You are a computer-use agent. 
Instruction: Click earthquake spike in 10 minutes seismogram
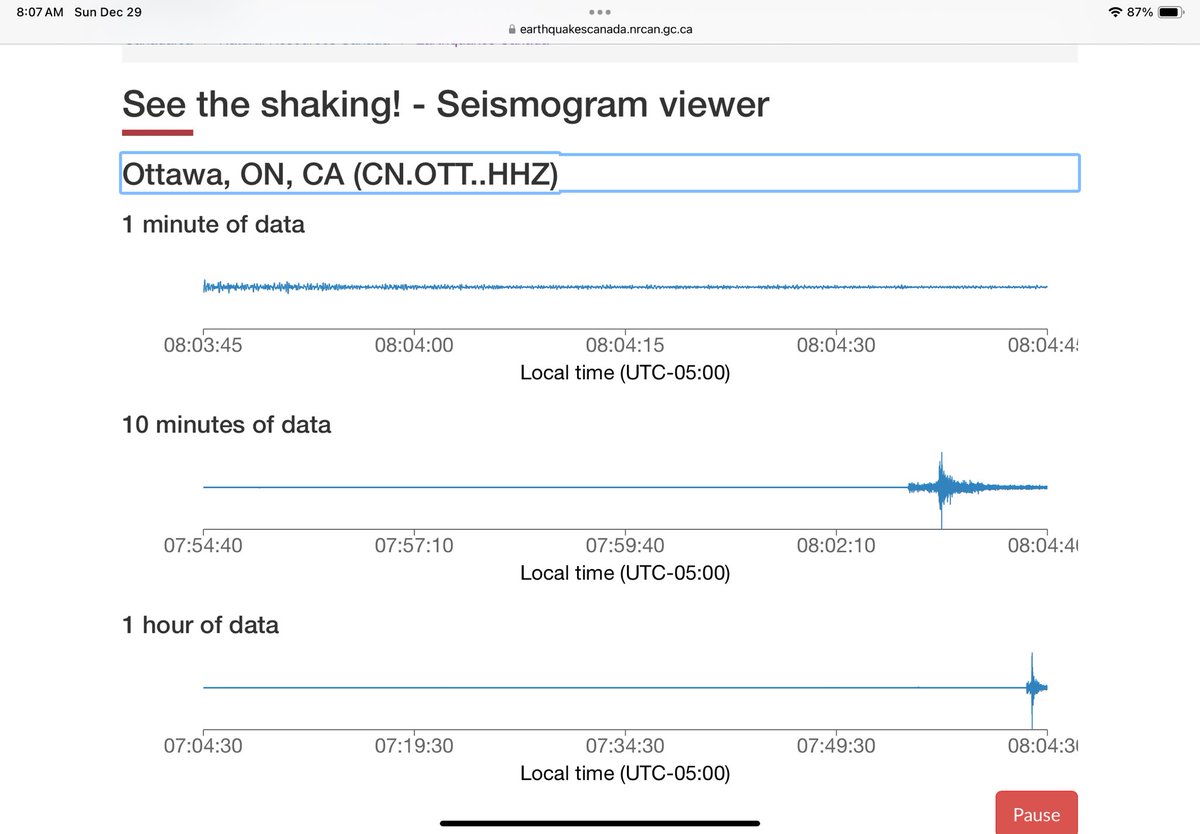click(x=941, y=488)
